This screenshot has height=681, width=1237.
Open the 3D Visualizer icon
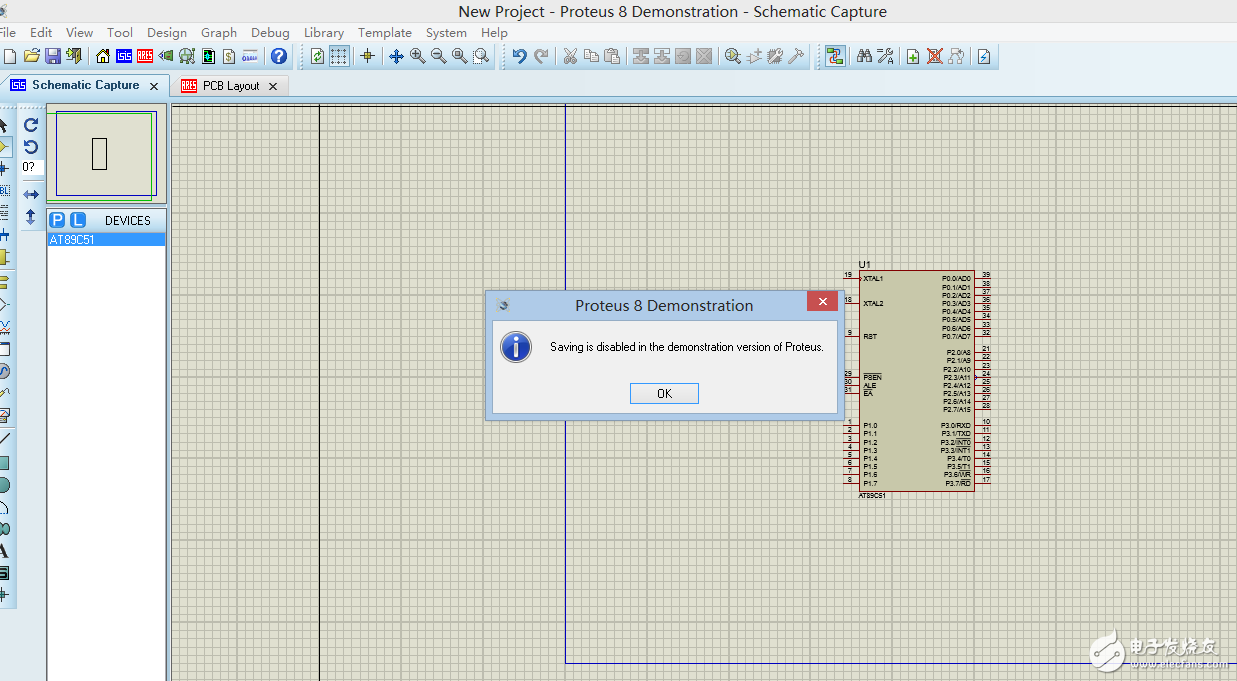[166, 56]
